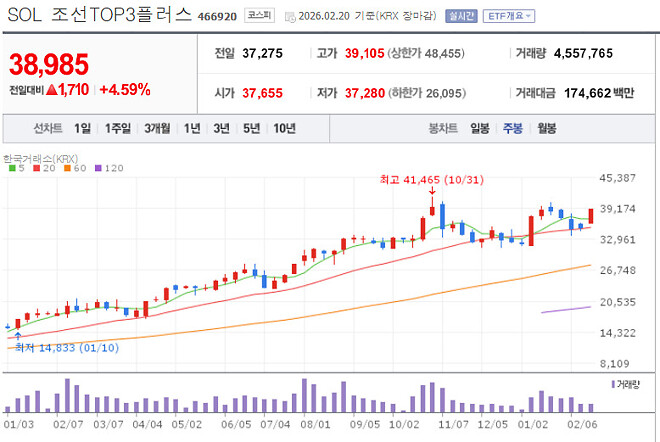The image size is (660, 442).
Task: Click the 실시간 real-time badge
Action: click(461, 16)
